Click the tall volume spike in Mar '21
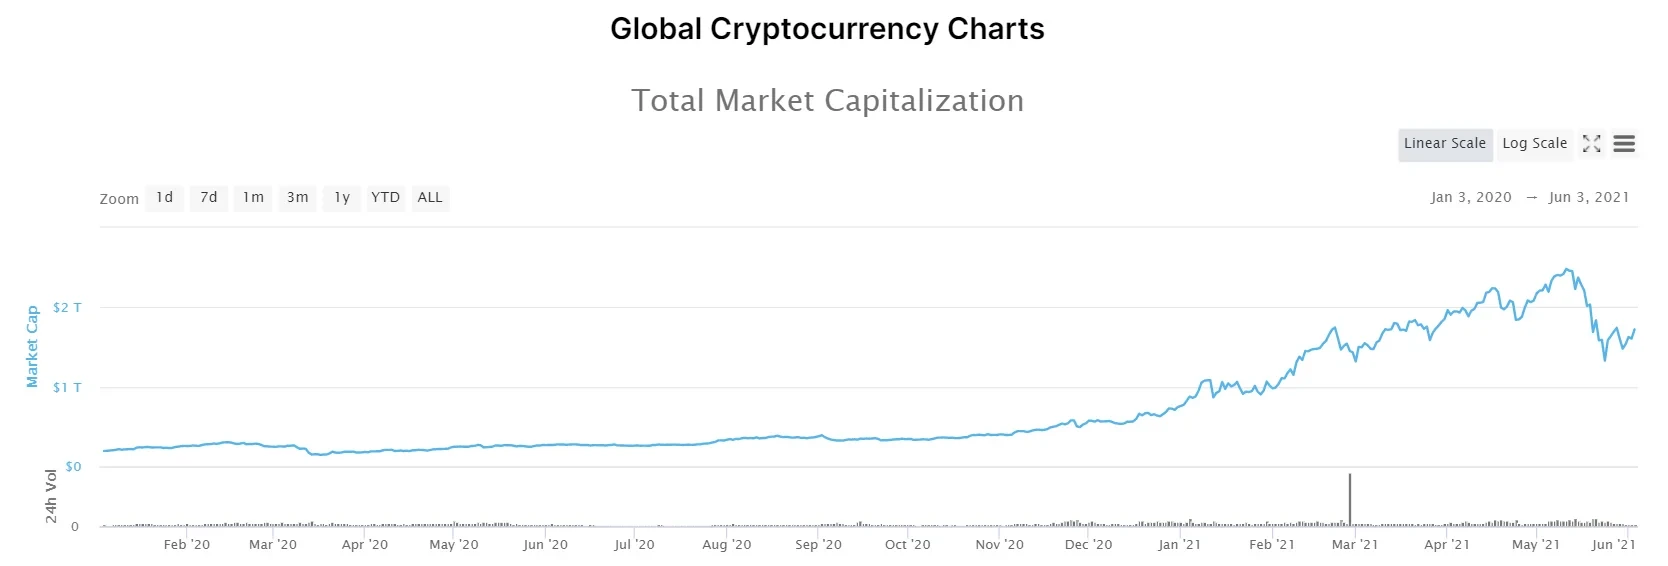The height and width of the screenshot is (566, 1668). [1350, 498]
